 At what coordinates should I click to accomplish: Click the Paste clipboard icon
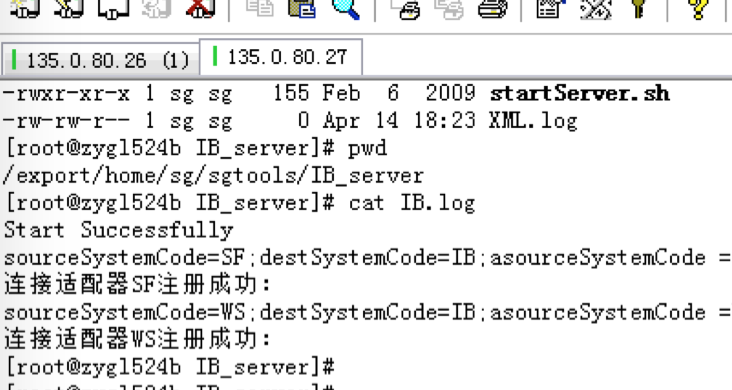click(302, 8)
